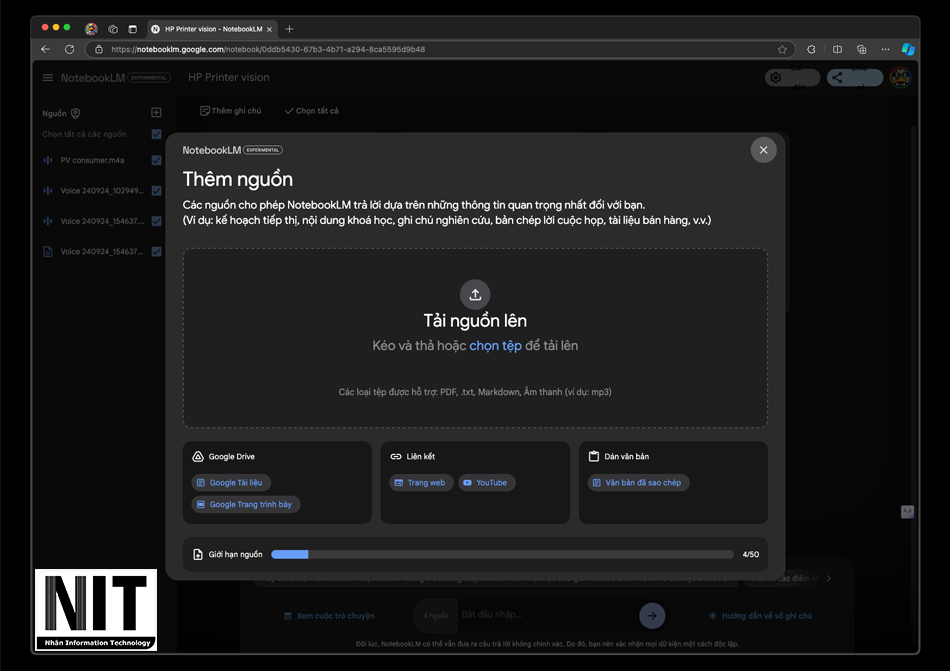Click the chevron right of suggested questions
The height and width of the screenshot is (671, 950).
click(829, 578)
